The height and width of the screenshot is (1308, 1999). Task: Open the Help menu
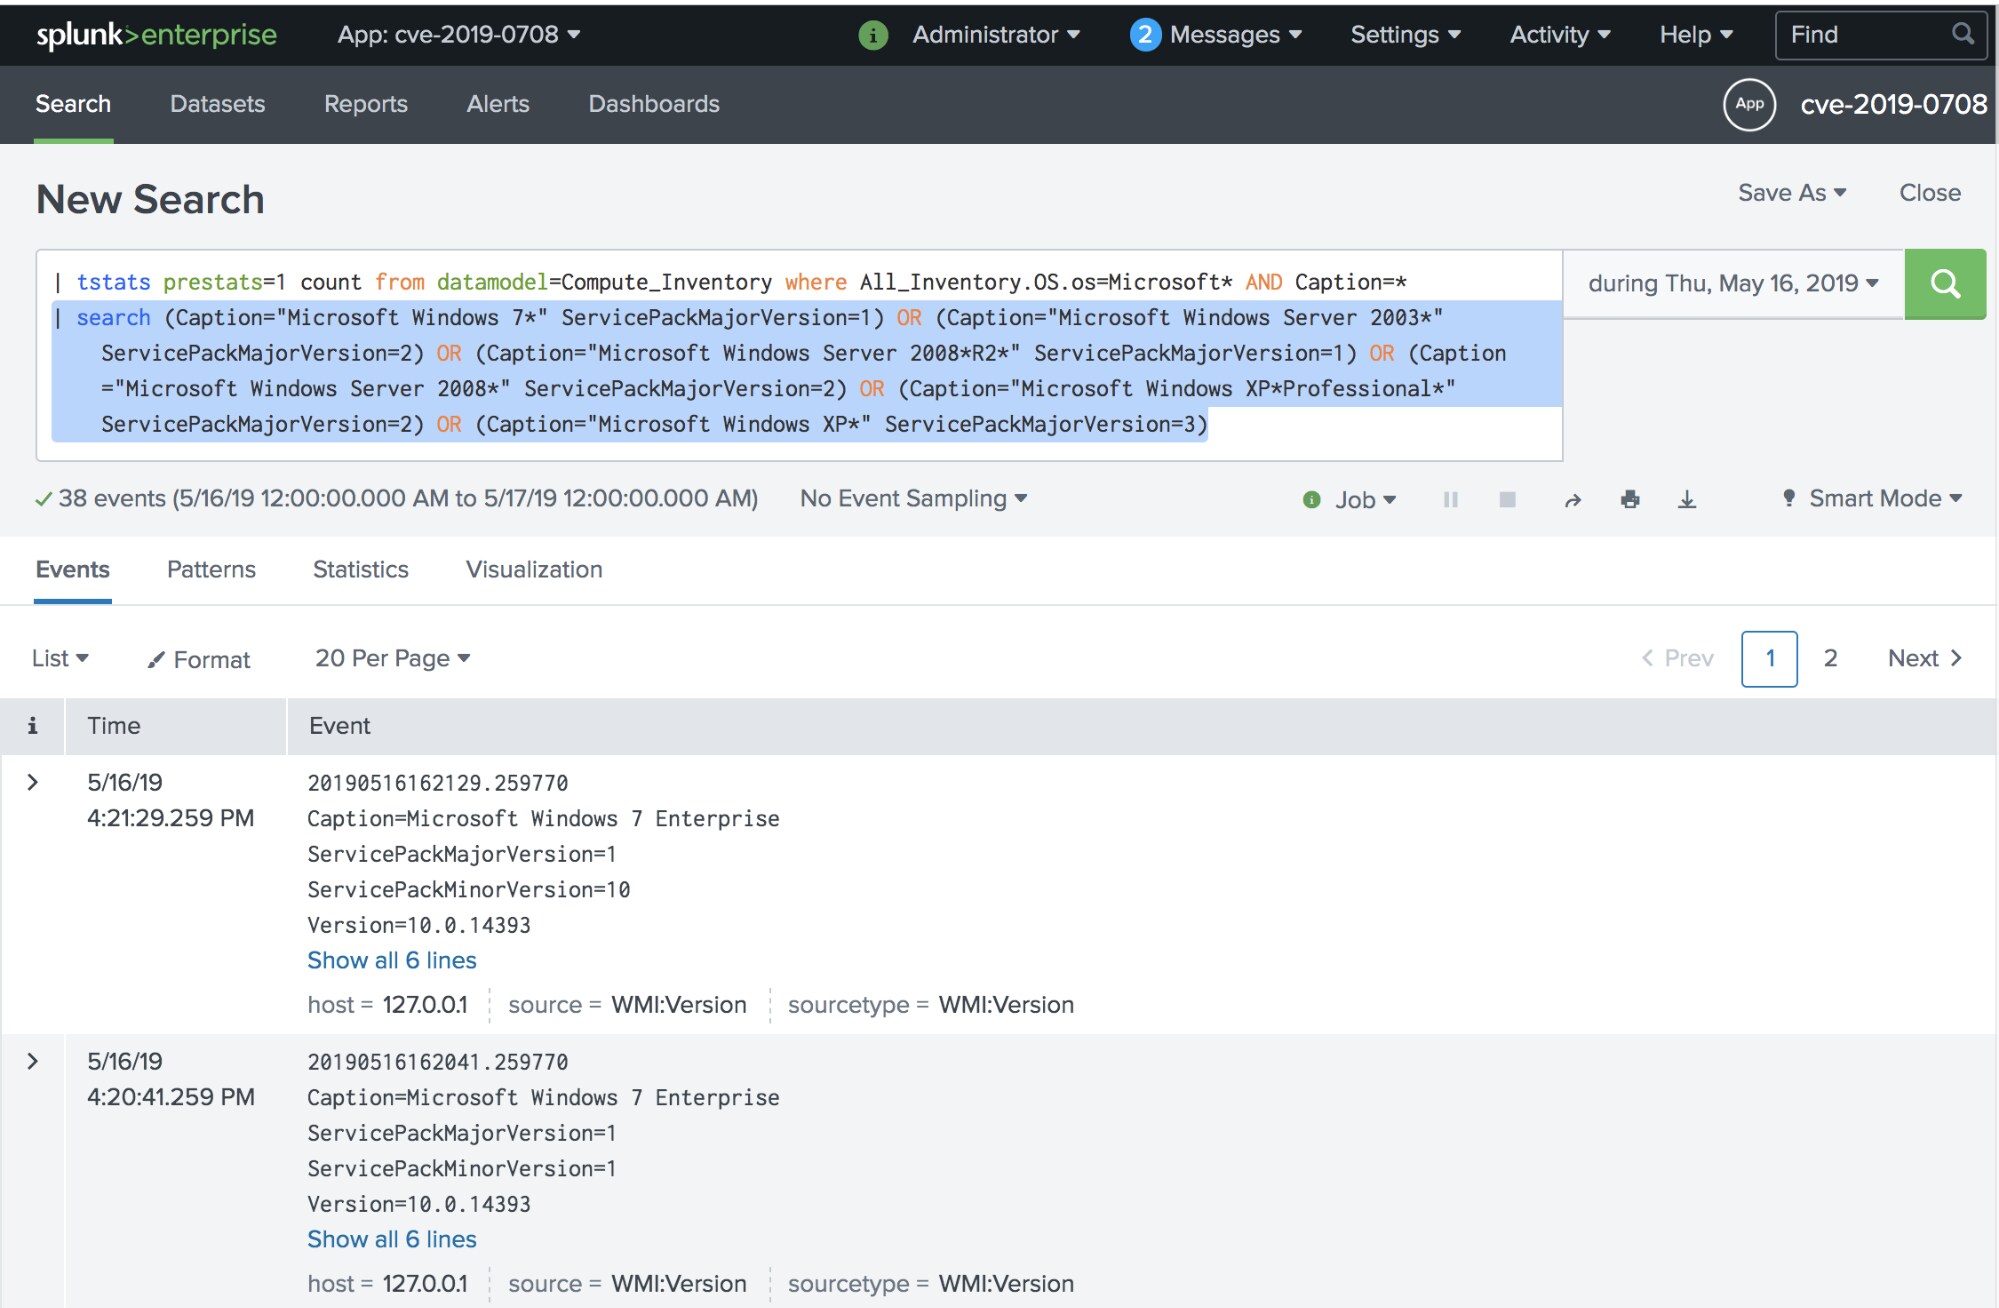coord(1696,35)
